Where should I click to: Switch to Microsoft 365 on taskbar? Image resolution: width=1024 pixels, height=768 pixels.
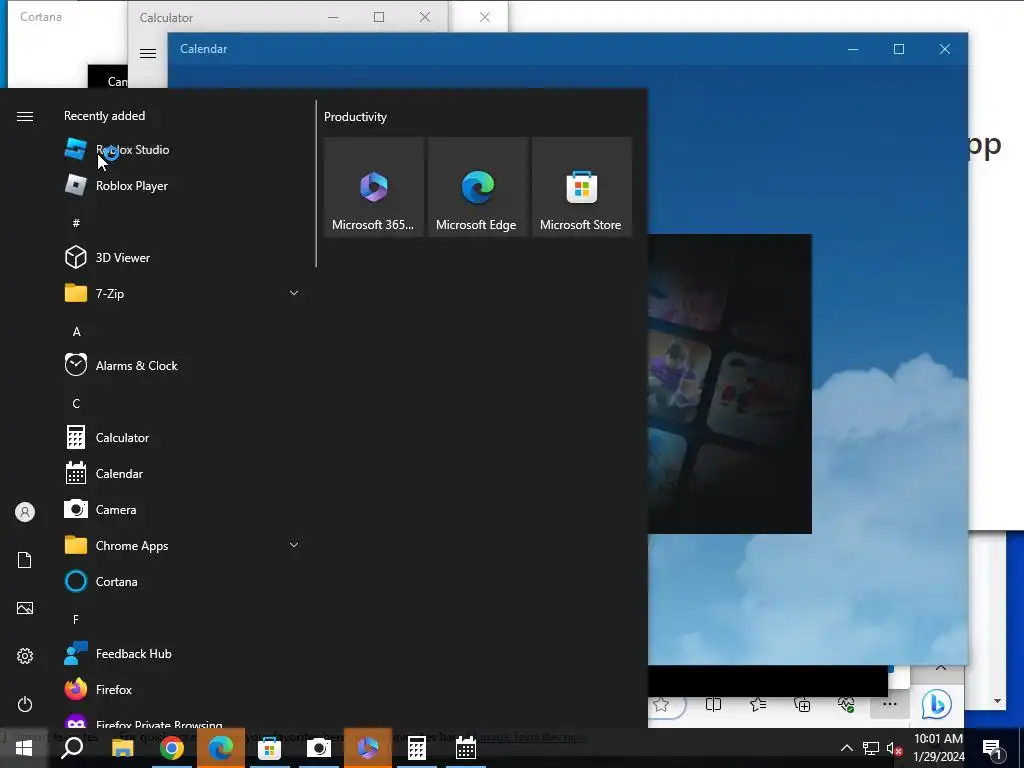point(368,748)
